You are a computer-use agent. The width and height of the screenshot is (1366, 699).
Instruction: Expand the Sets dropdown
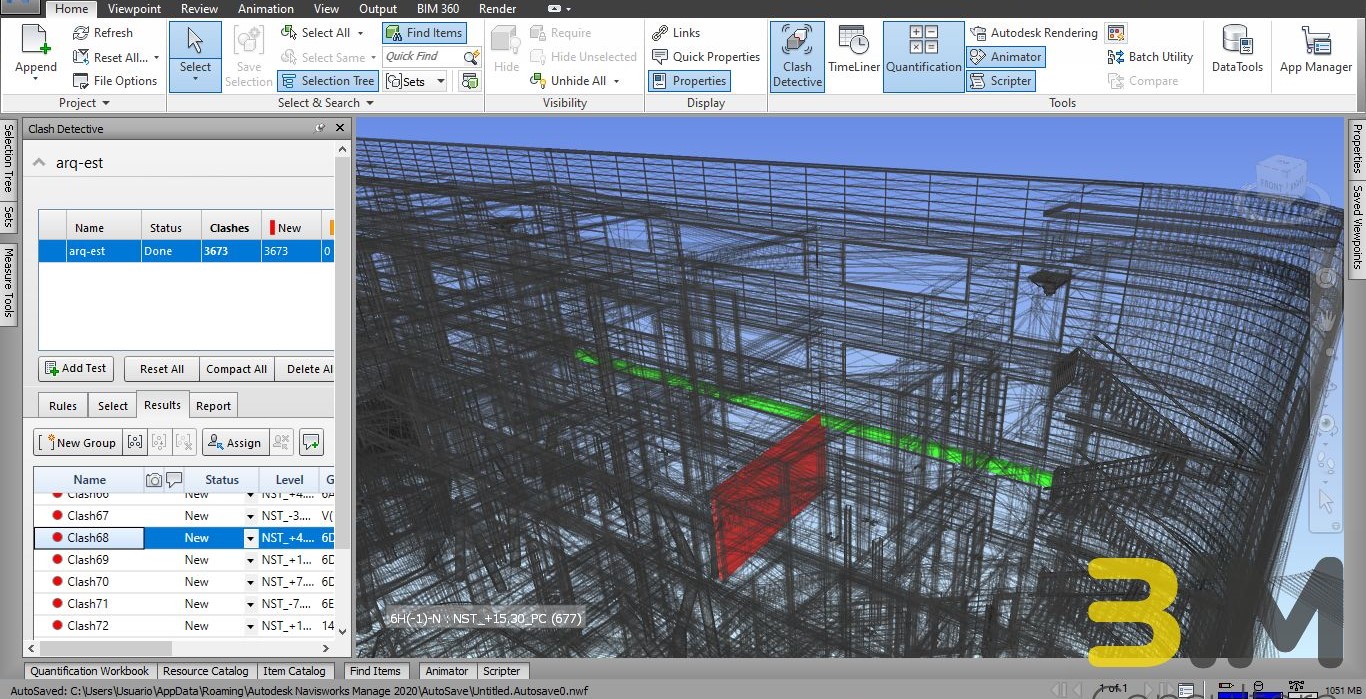tap(441, 82)
